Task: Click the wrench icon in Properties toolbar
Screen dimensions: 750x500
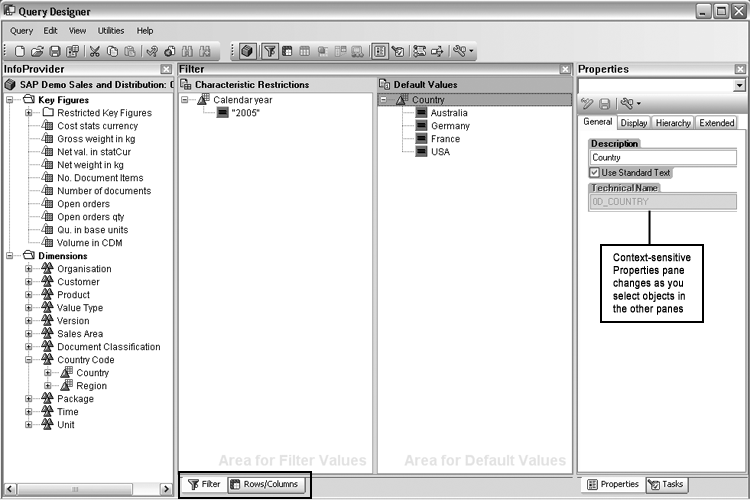Action: coord(627,103)
